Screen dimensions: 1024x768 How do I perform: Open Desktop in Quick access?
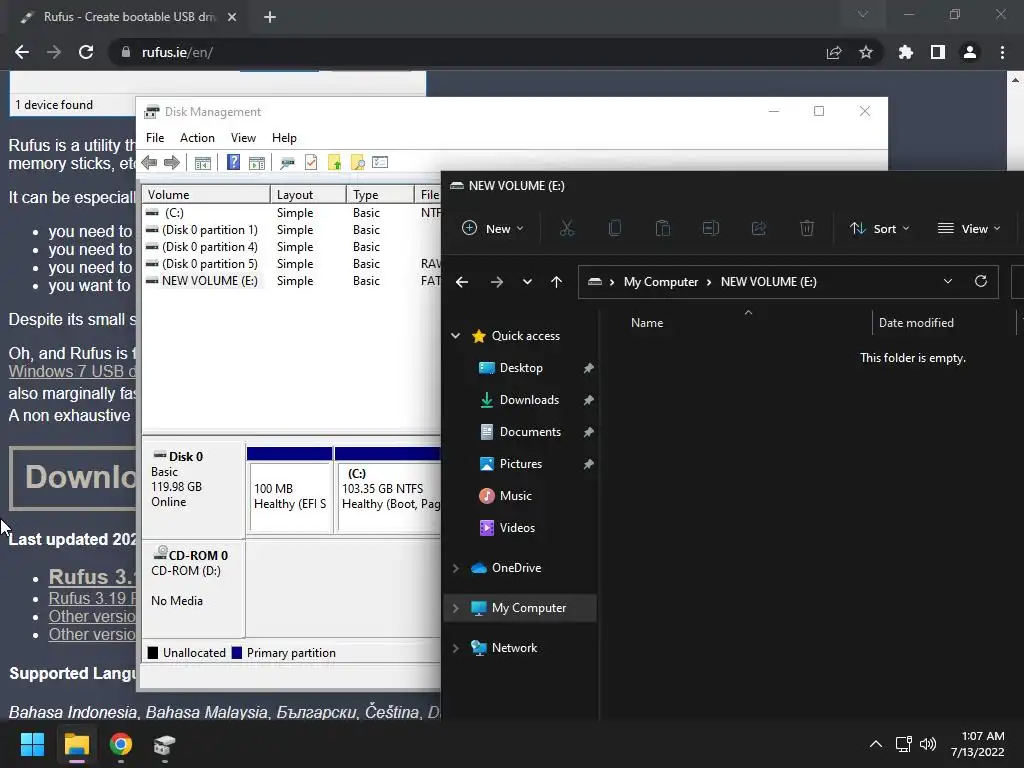point(520,368)
